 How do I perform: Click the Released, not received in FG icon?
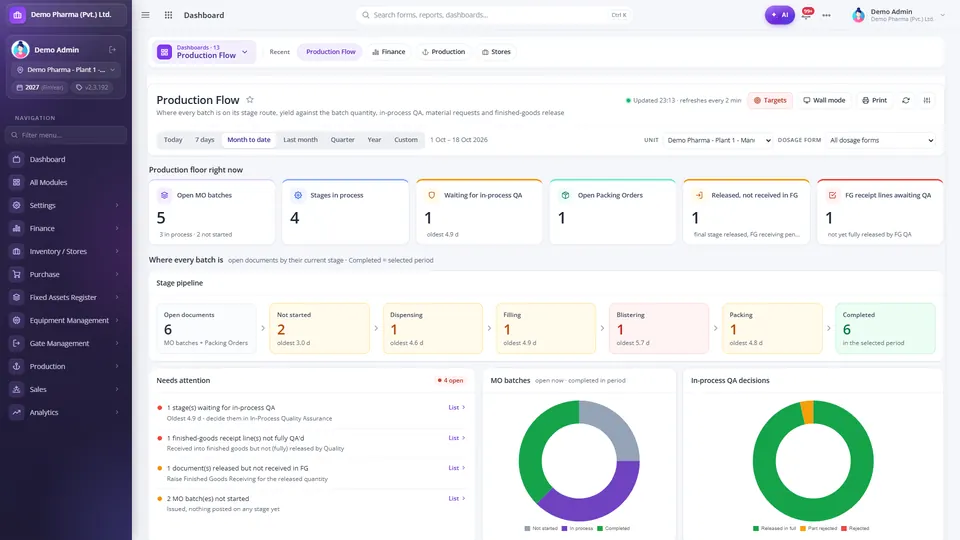pyautogui.click(x=699, y=195)
